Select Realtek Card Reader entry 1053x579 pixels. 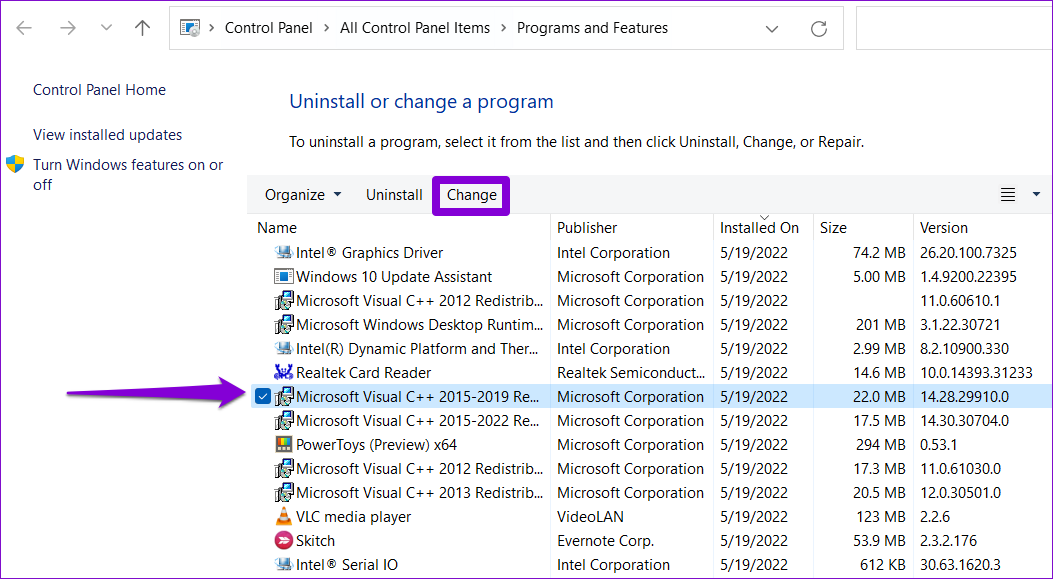coord(363,373)
